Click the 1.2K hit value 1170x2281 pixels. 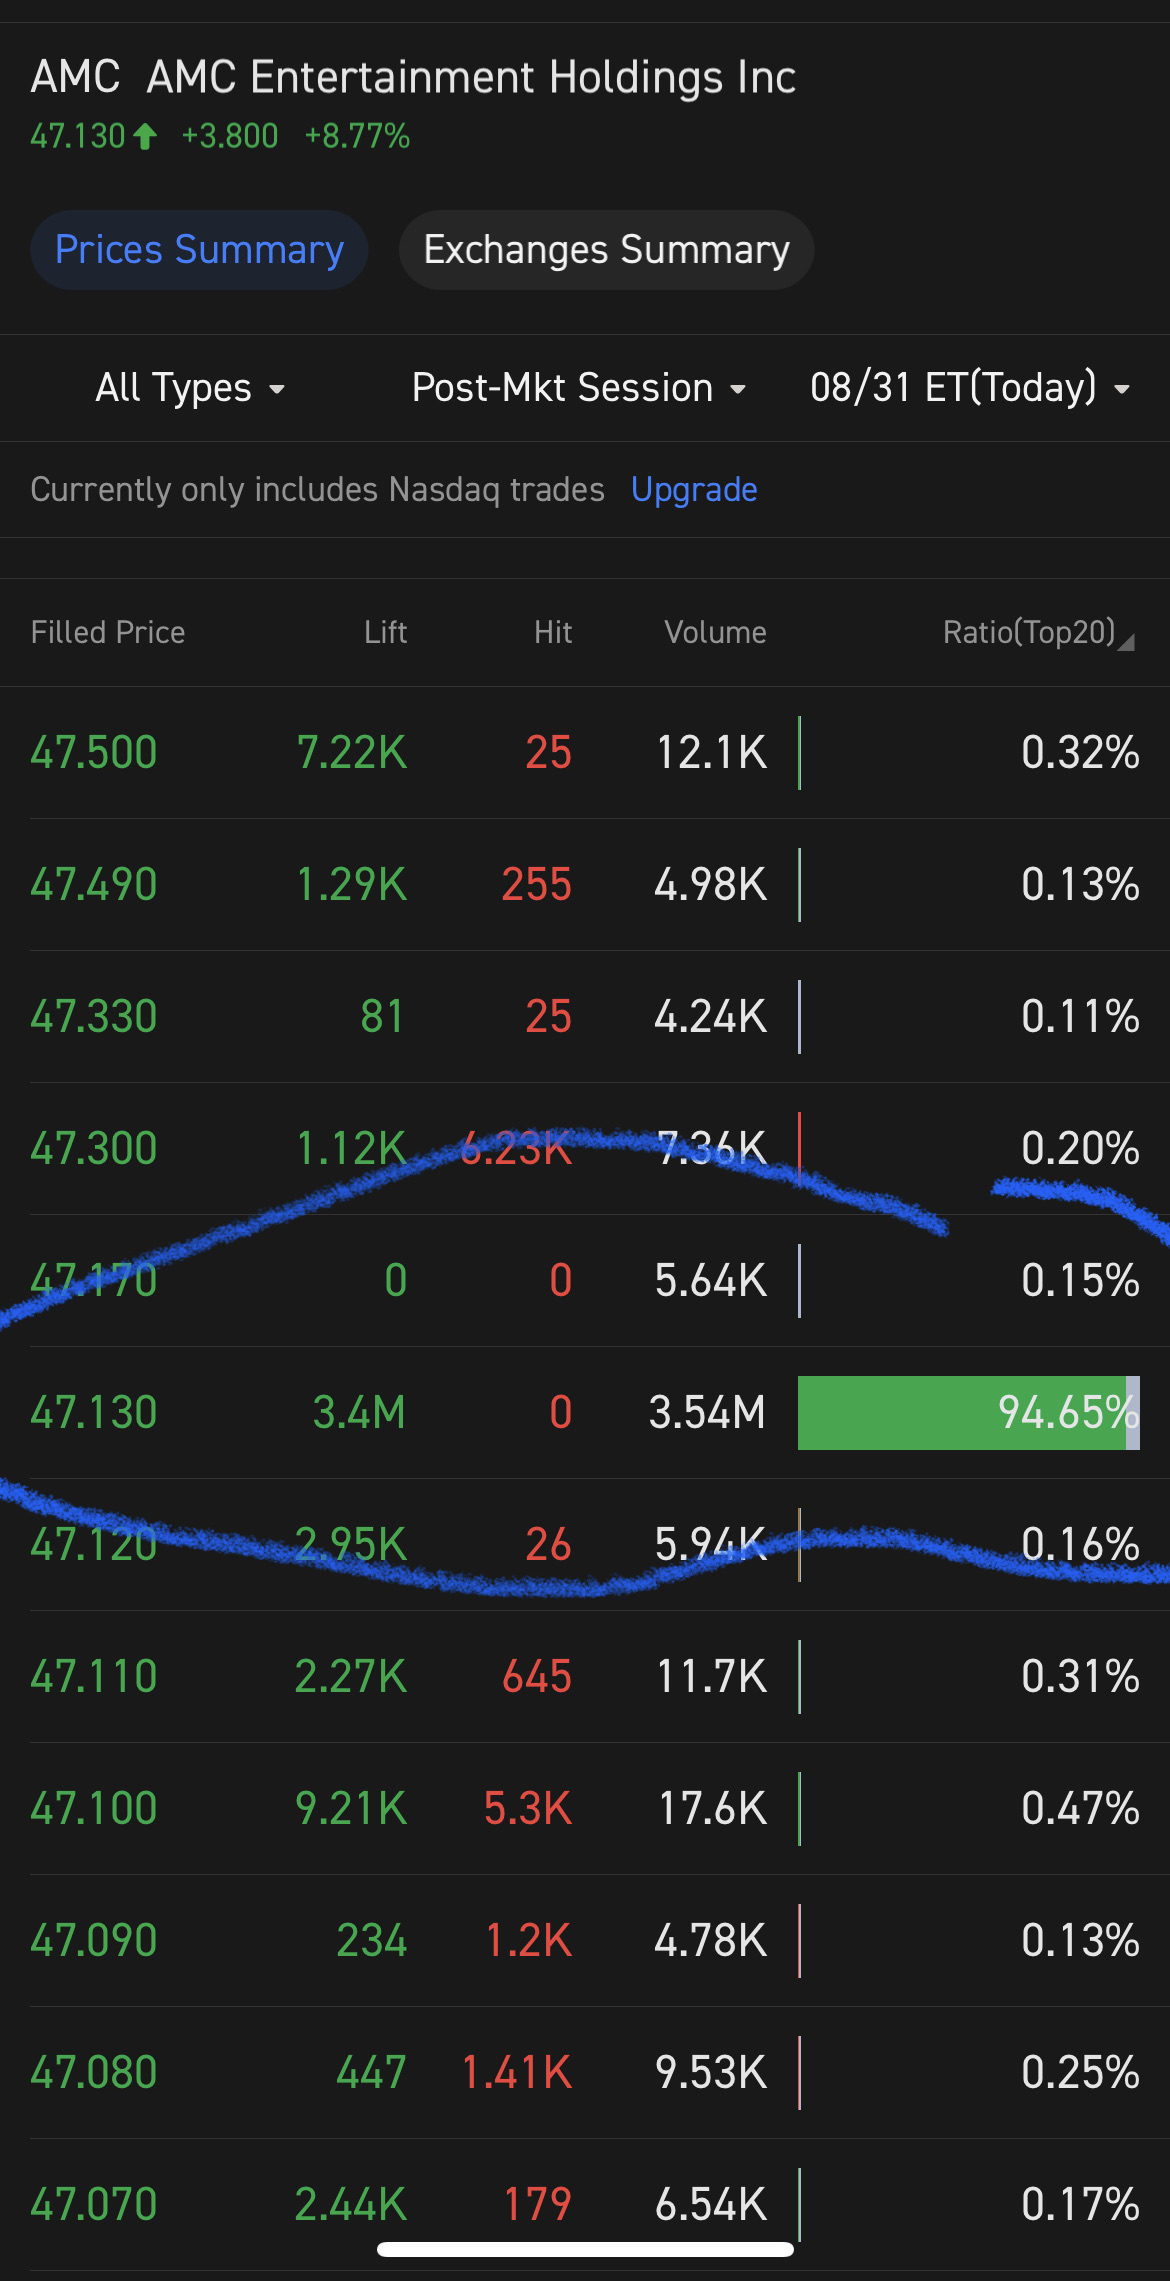pyautogui.click(x=529, y=1941)
